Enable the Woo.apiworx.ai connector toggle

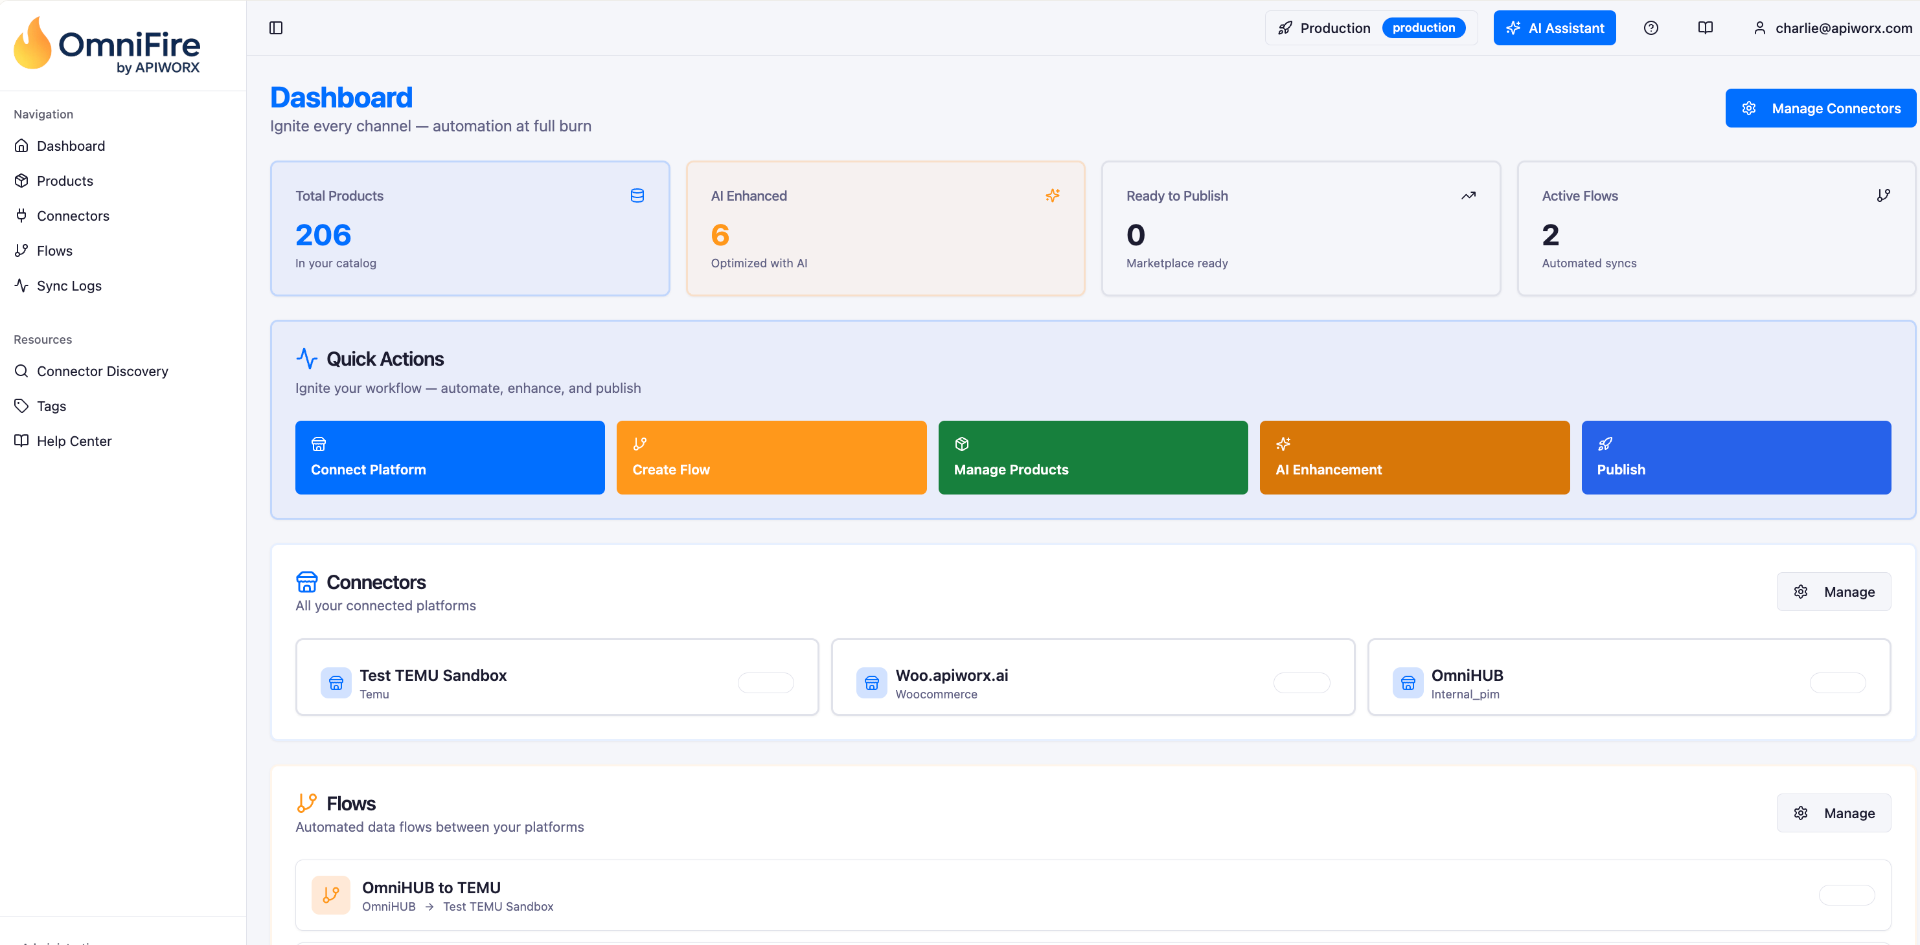(1301, 682)
